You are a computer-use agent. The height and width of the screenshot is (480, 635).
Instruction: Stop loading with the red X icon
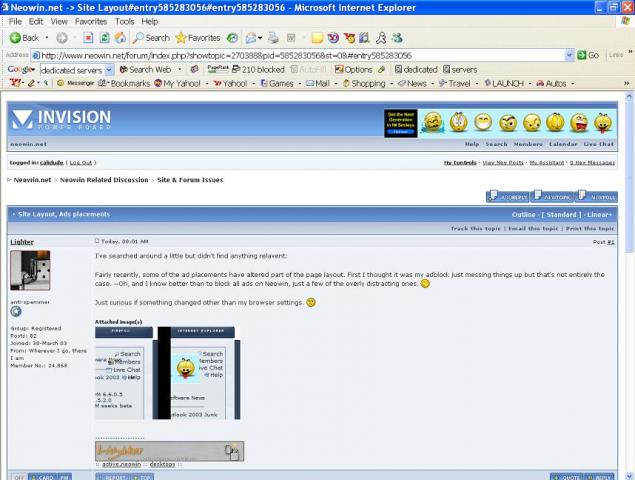(x=88, y=38)
